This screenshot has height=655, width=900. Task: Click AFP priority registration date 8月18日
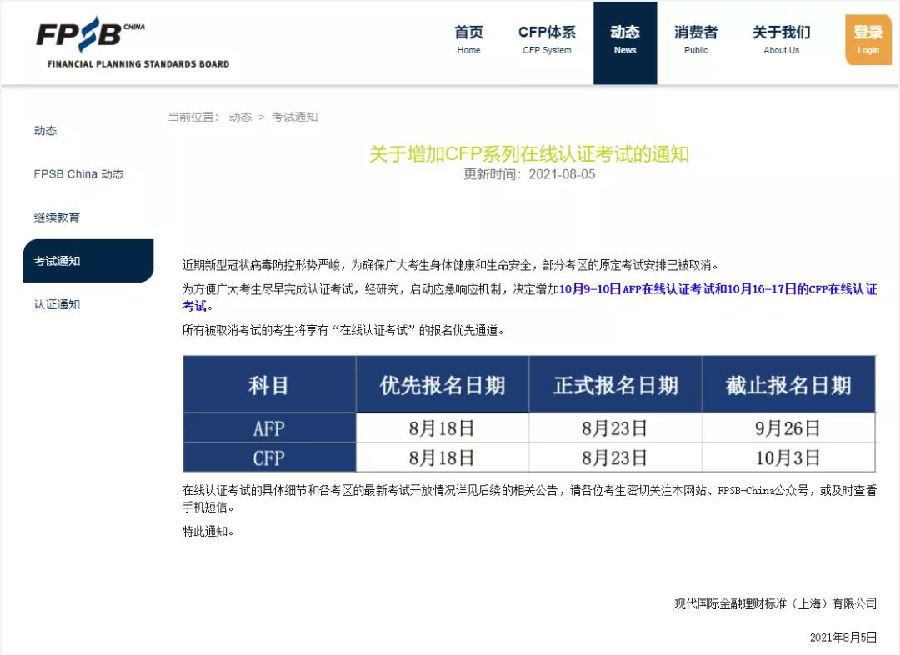click(442, 428)
